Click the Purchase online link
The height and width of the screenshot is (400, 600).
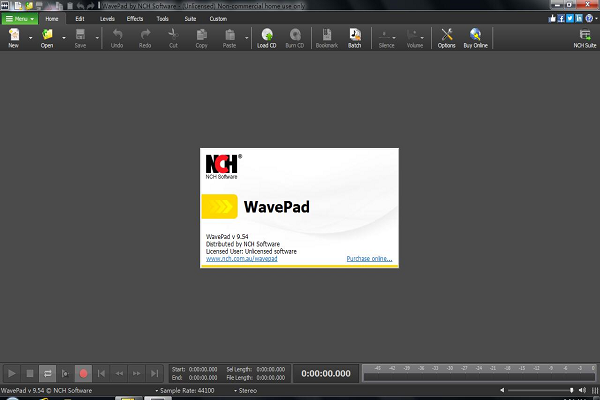point(369,258)
